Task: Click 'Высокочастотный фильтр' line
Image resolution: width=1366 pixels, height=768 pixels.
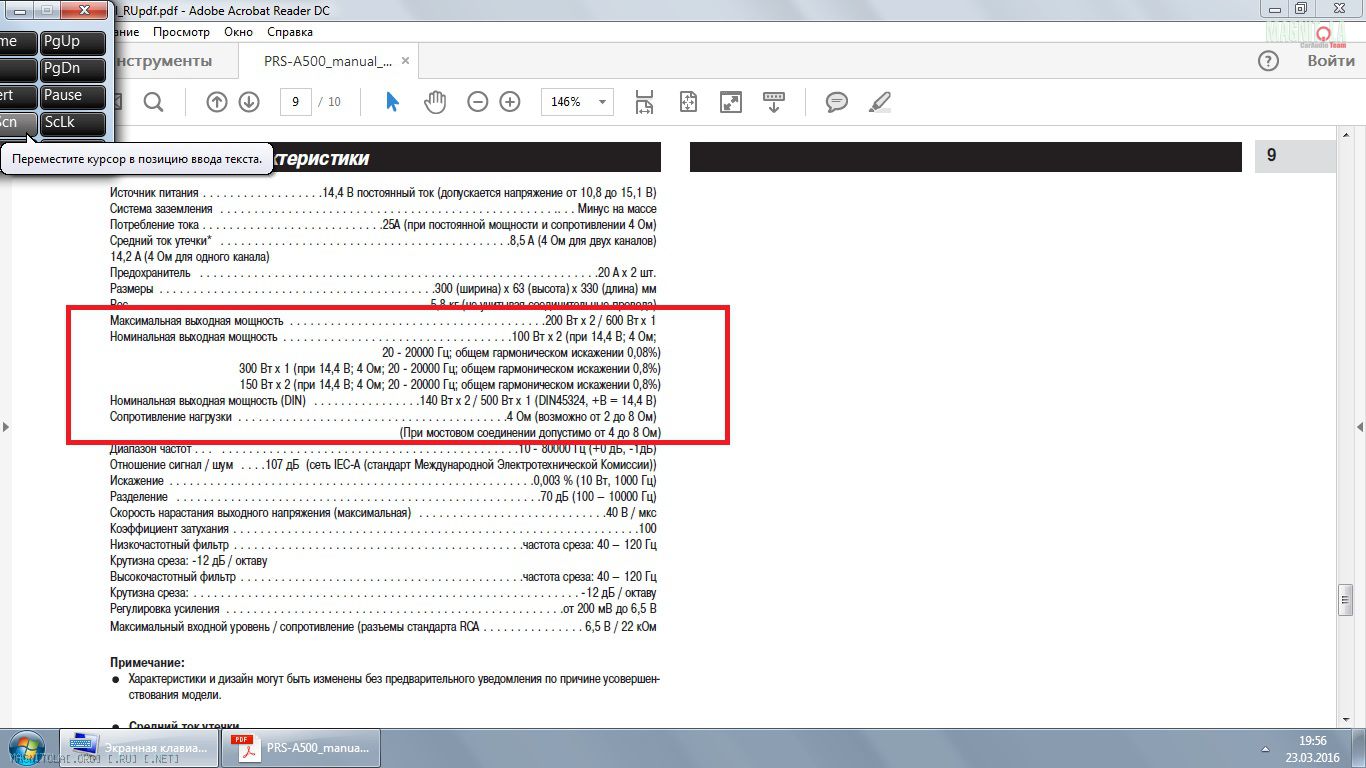Action: (x=383, y=577)
